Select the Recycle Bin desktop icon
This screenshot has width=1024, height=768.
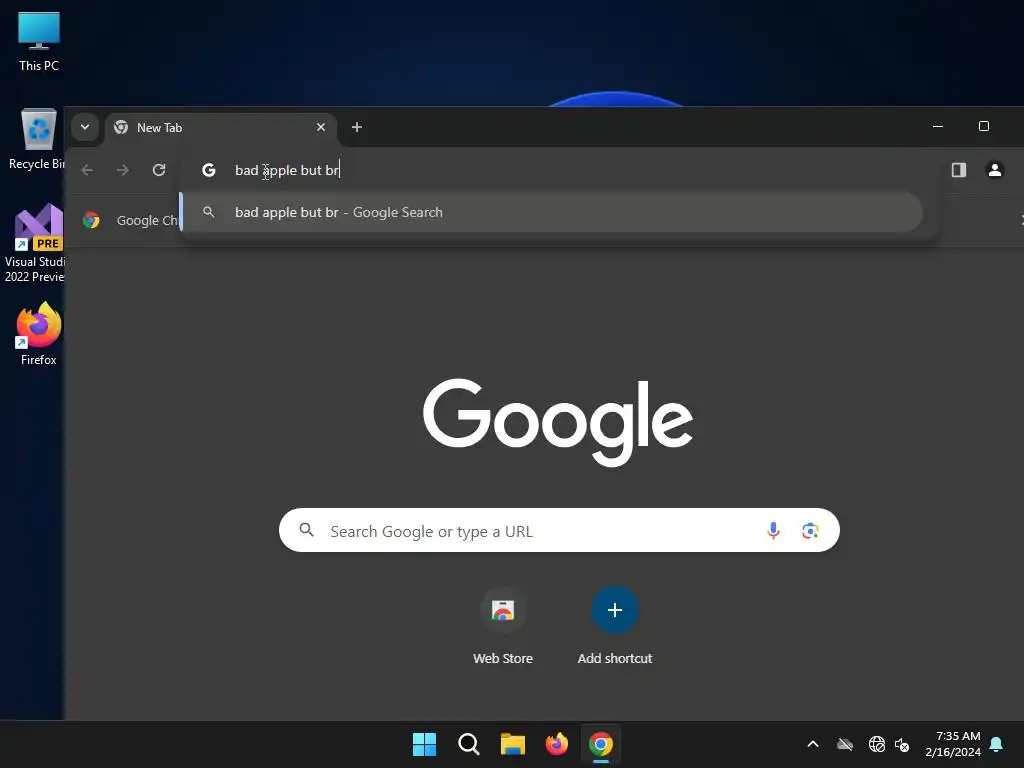point(37,139)
